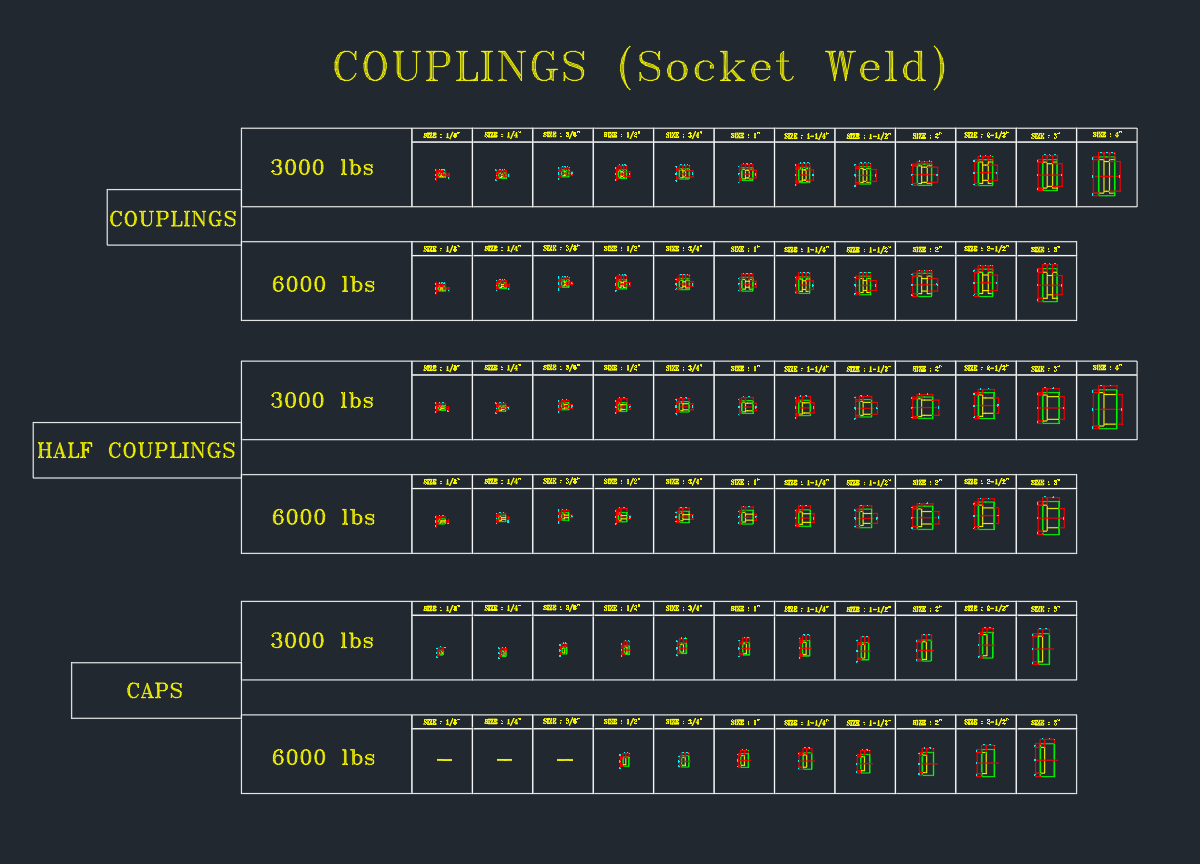The height and width of the screenshot is (864, 1200).
Task: Click the title text COUPLINGS (Socket Weld)
Action: tap(639, 67)
